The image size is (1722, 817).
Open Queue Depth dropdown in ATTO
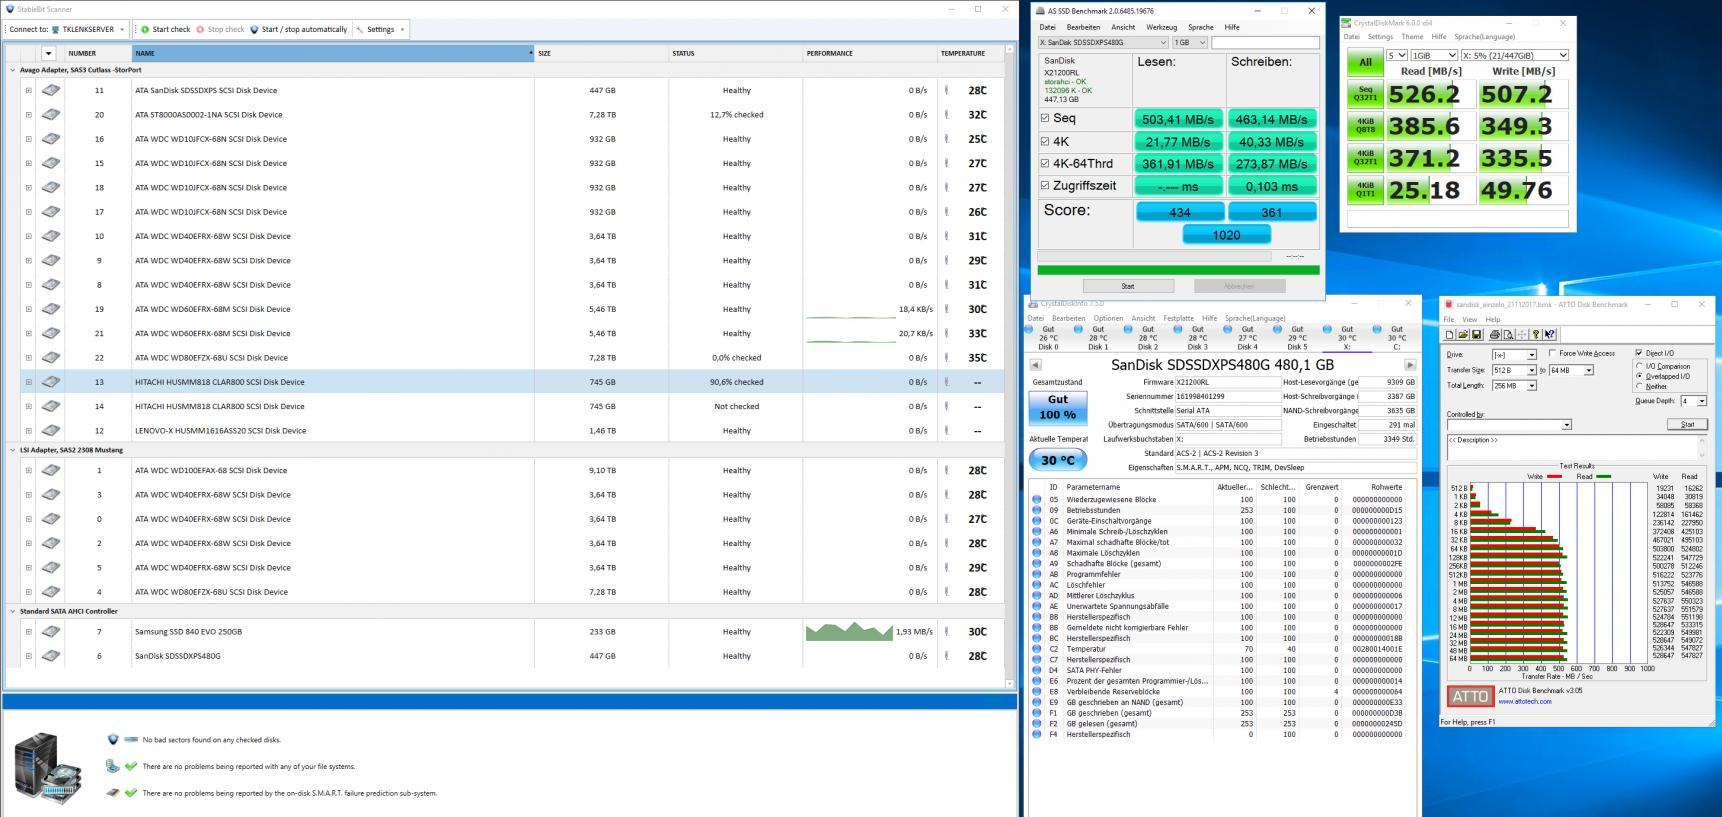[x=1702, y=401]
